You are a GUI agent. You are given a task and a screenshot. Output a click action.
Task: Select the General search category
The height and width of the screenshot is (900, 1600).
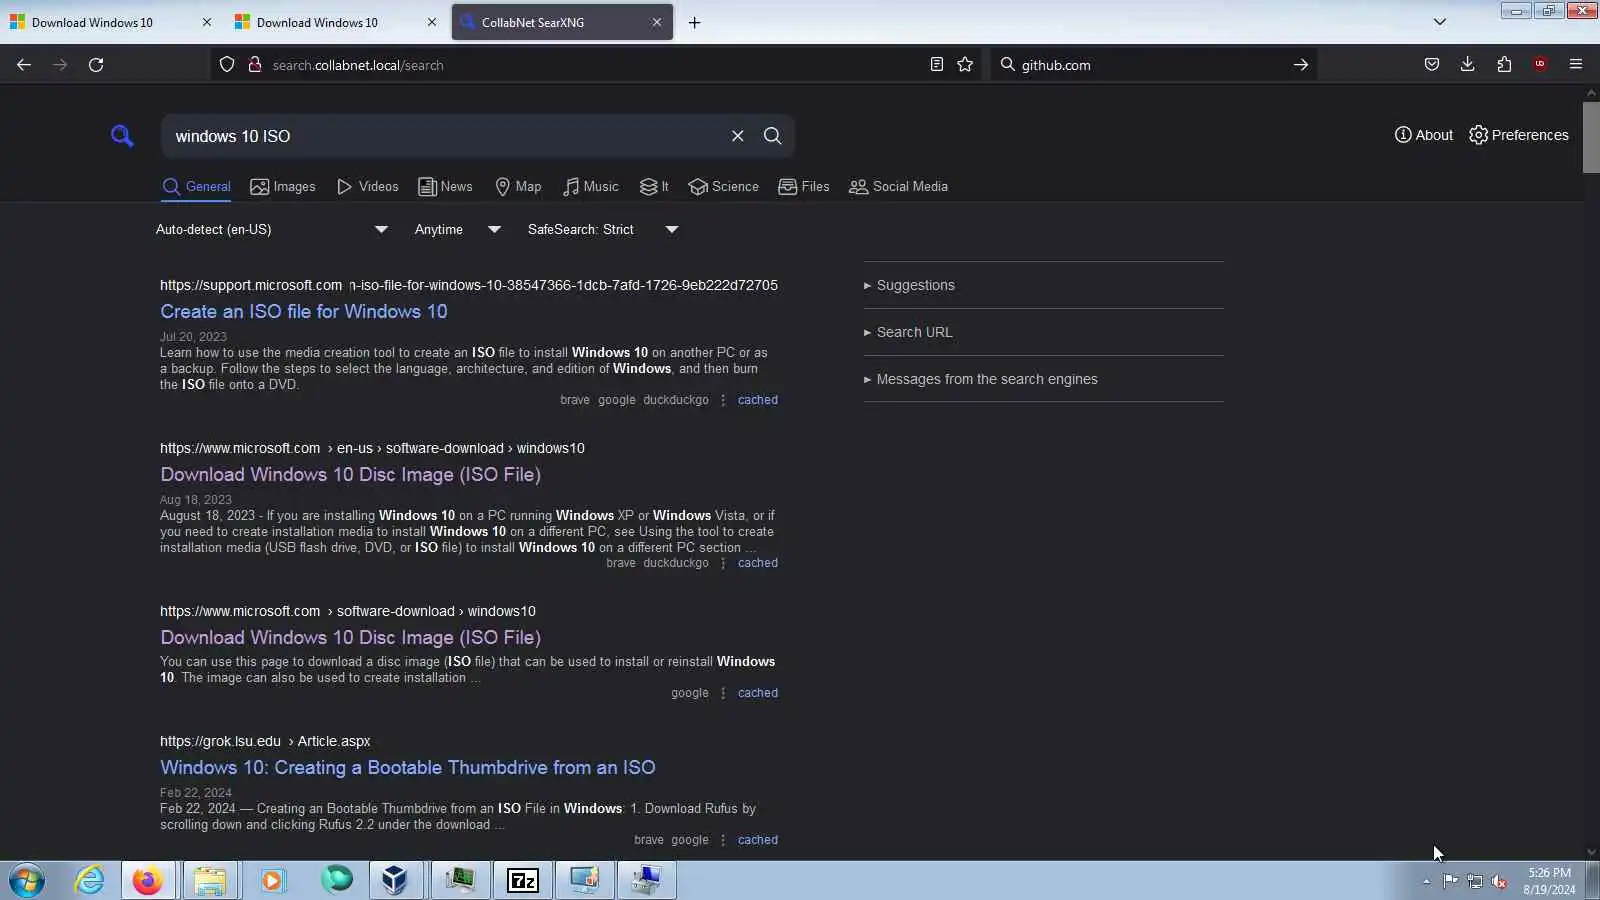(x=197, y=187)
